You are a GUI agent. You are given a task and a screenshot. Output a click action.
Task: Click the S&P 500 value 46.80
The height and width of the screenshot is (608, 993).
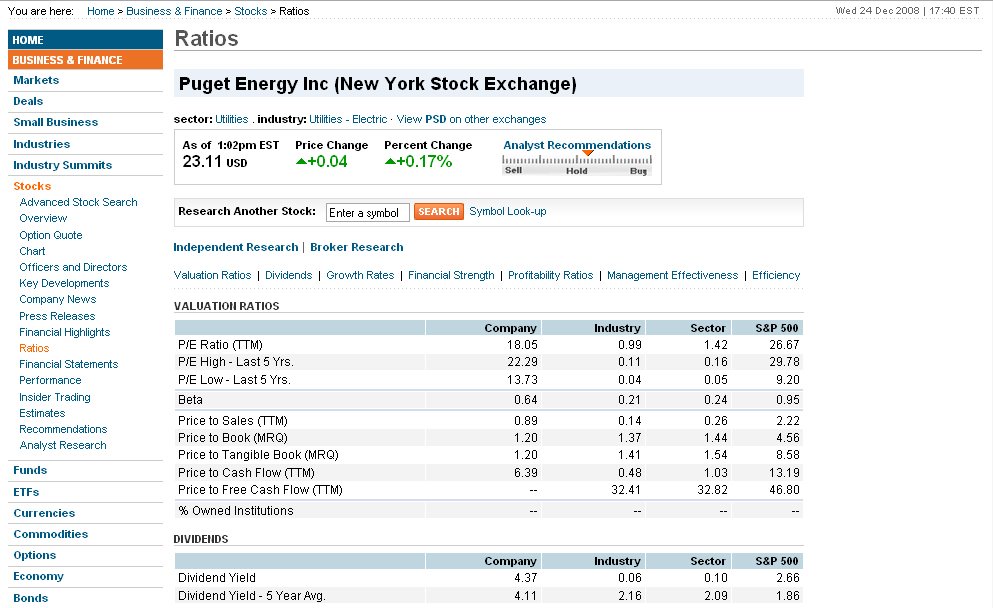pyautogui.click(x=784, y=490)
